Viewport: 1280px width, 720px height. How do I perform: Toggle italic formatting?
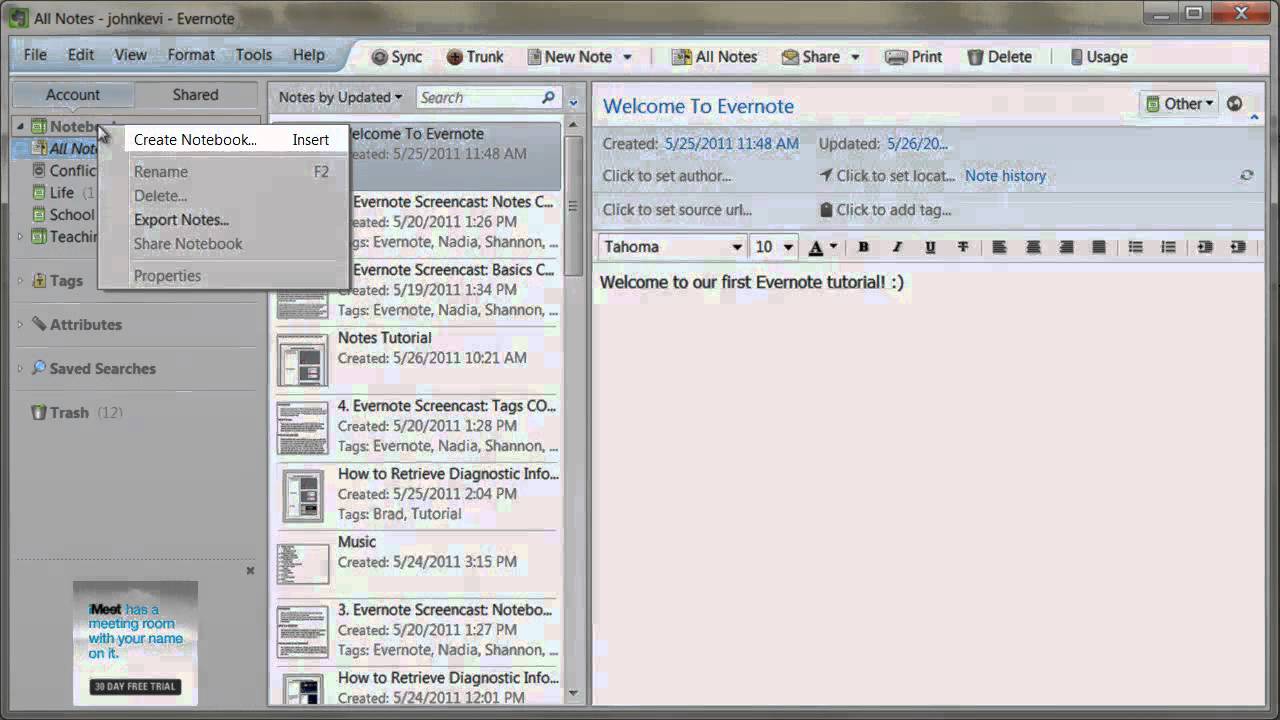(x=897, y=247)
